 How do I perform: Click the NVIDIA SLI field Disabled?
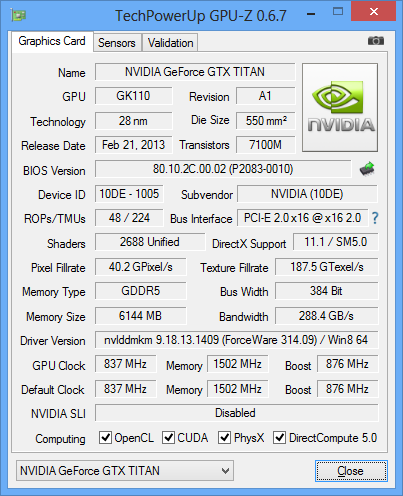(x=237, y=413)
